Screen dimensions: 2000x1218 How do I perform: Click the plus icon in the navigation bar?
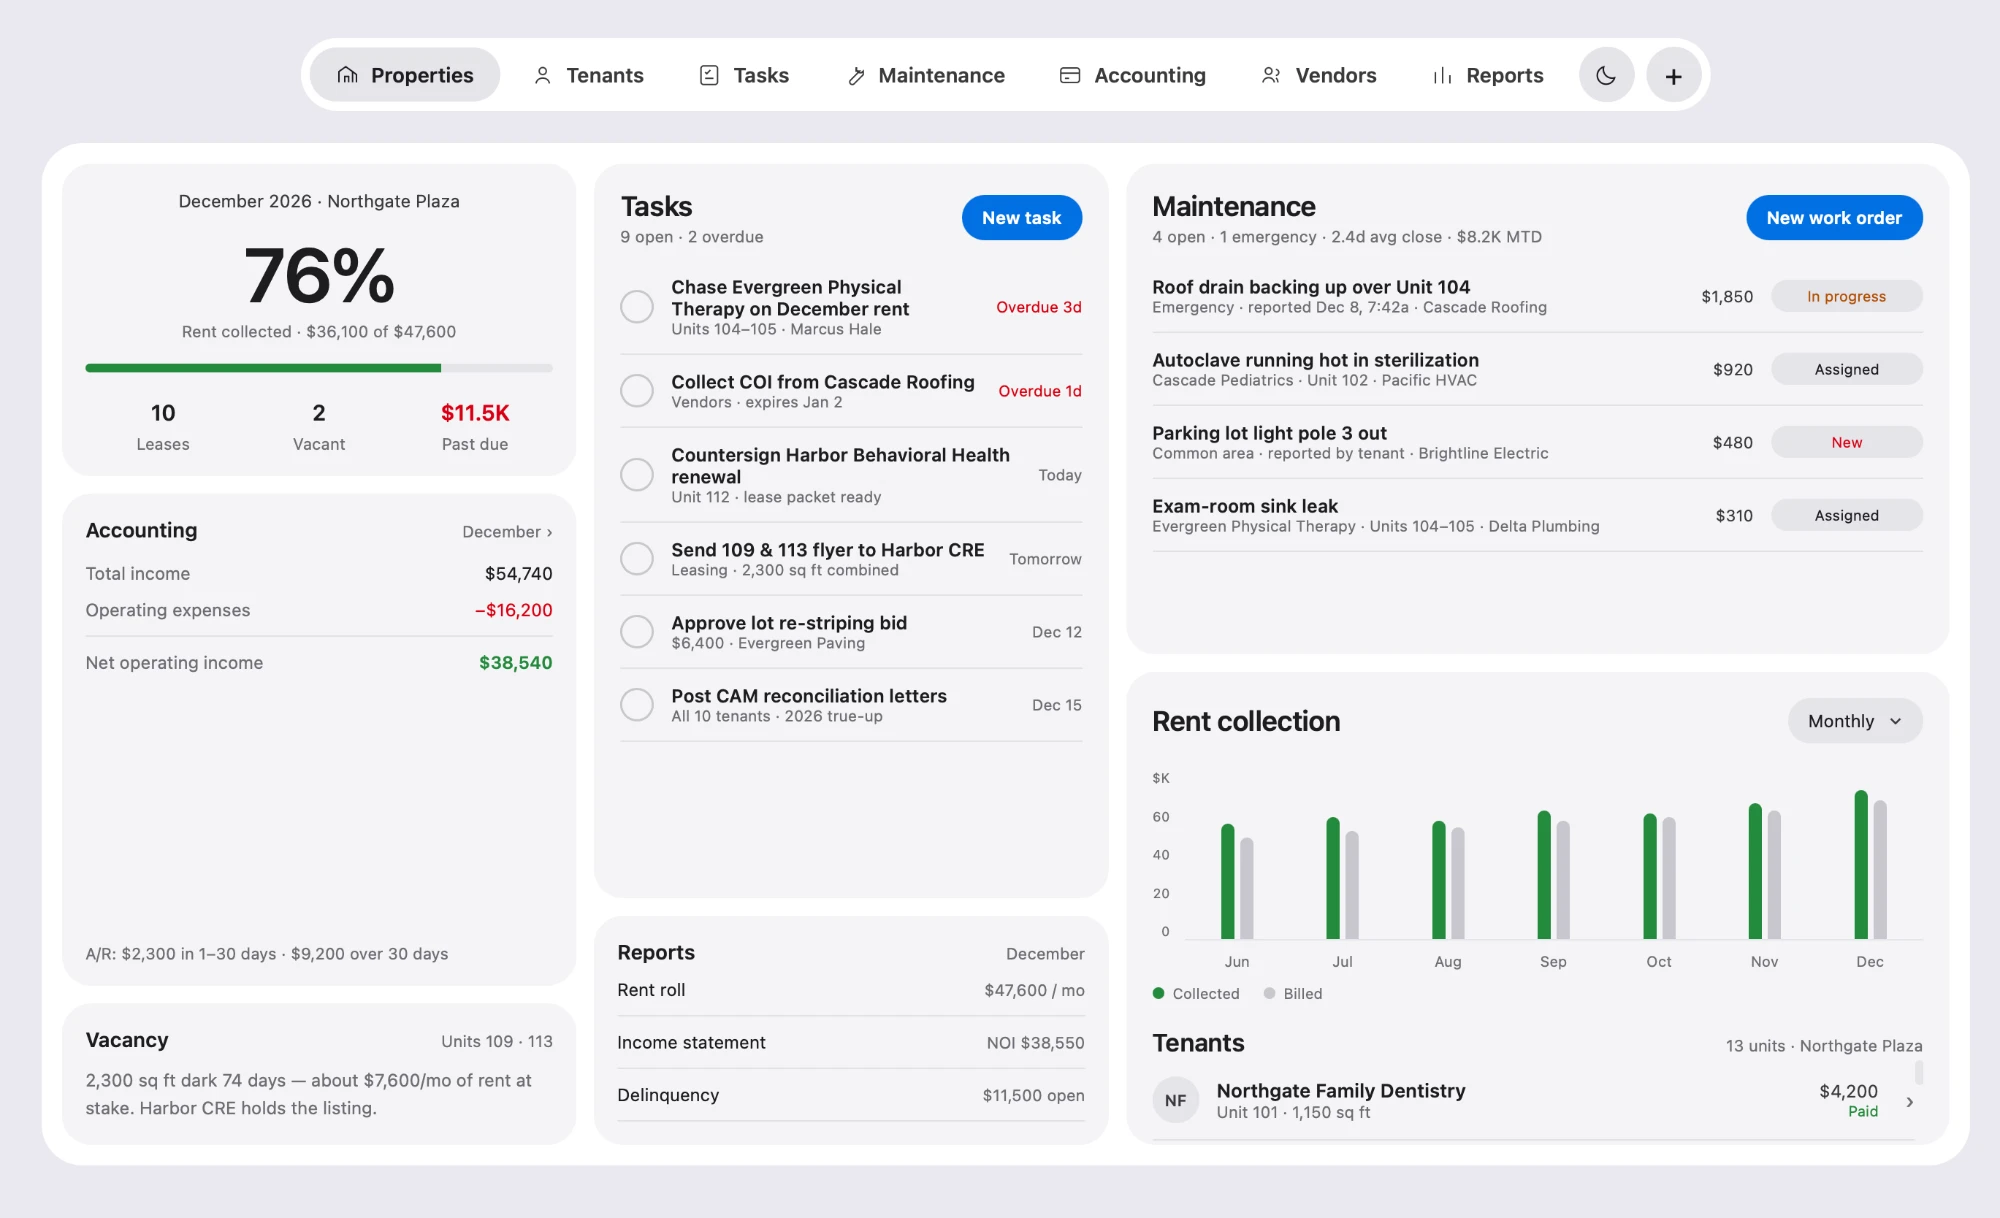(1673, 75)
